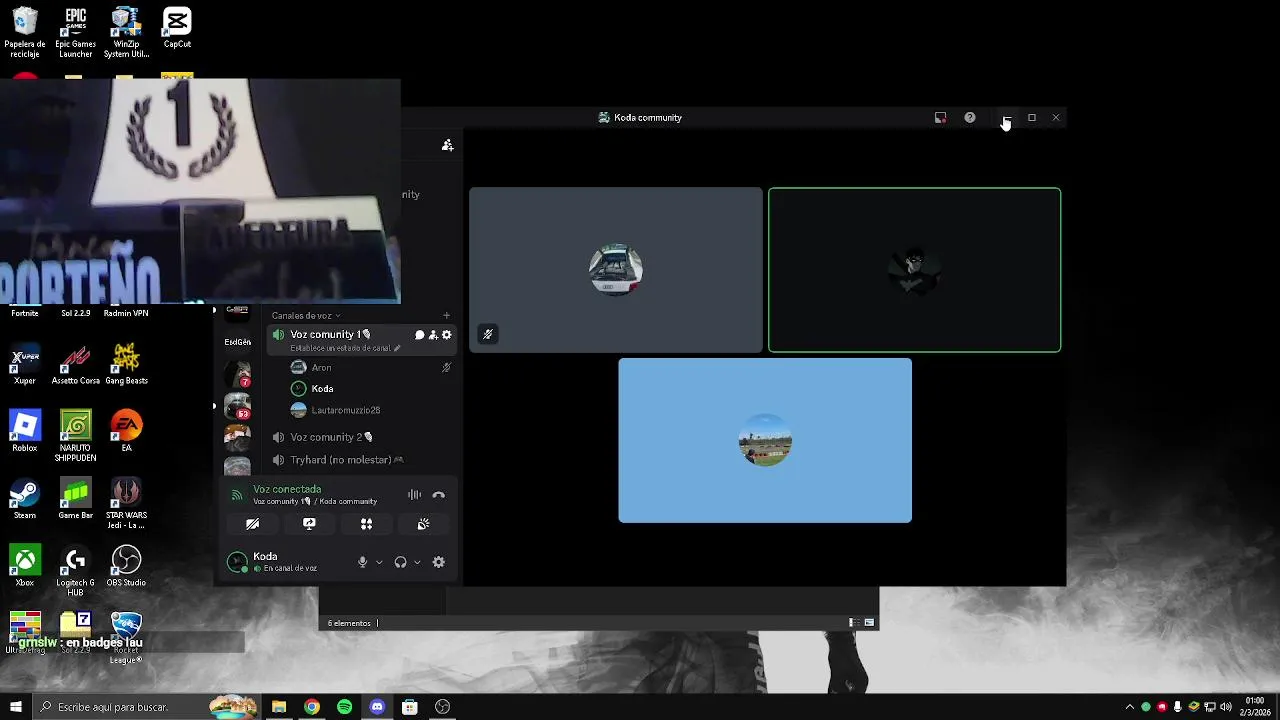Turn on camera in Discord voice panel
Viewport: 1280px width, 720px height.
click(252, 524)
